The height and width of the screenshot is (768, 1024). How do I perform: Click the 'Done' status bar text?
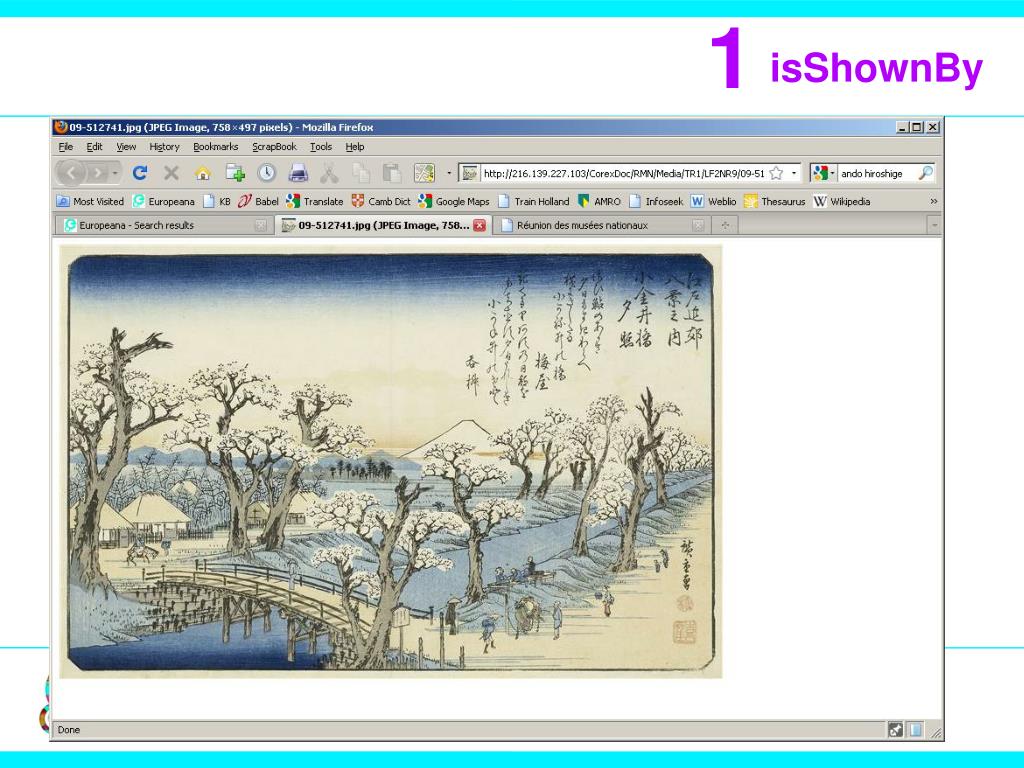[x=69, y=730]
